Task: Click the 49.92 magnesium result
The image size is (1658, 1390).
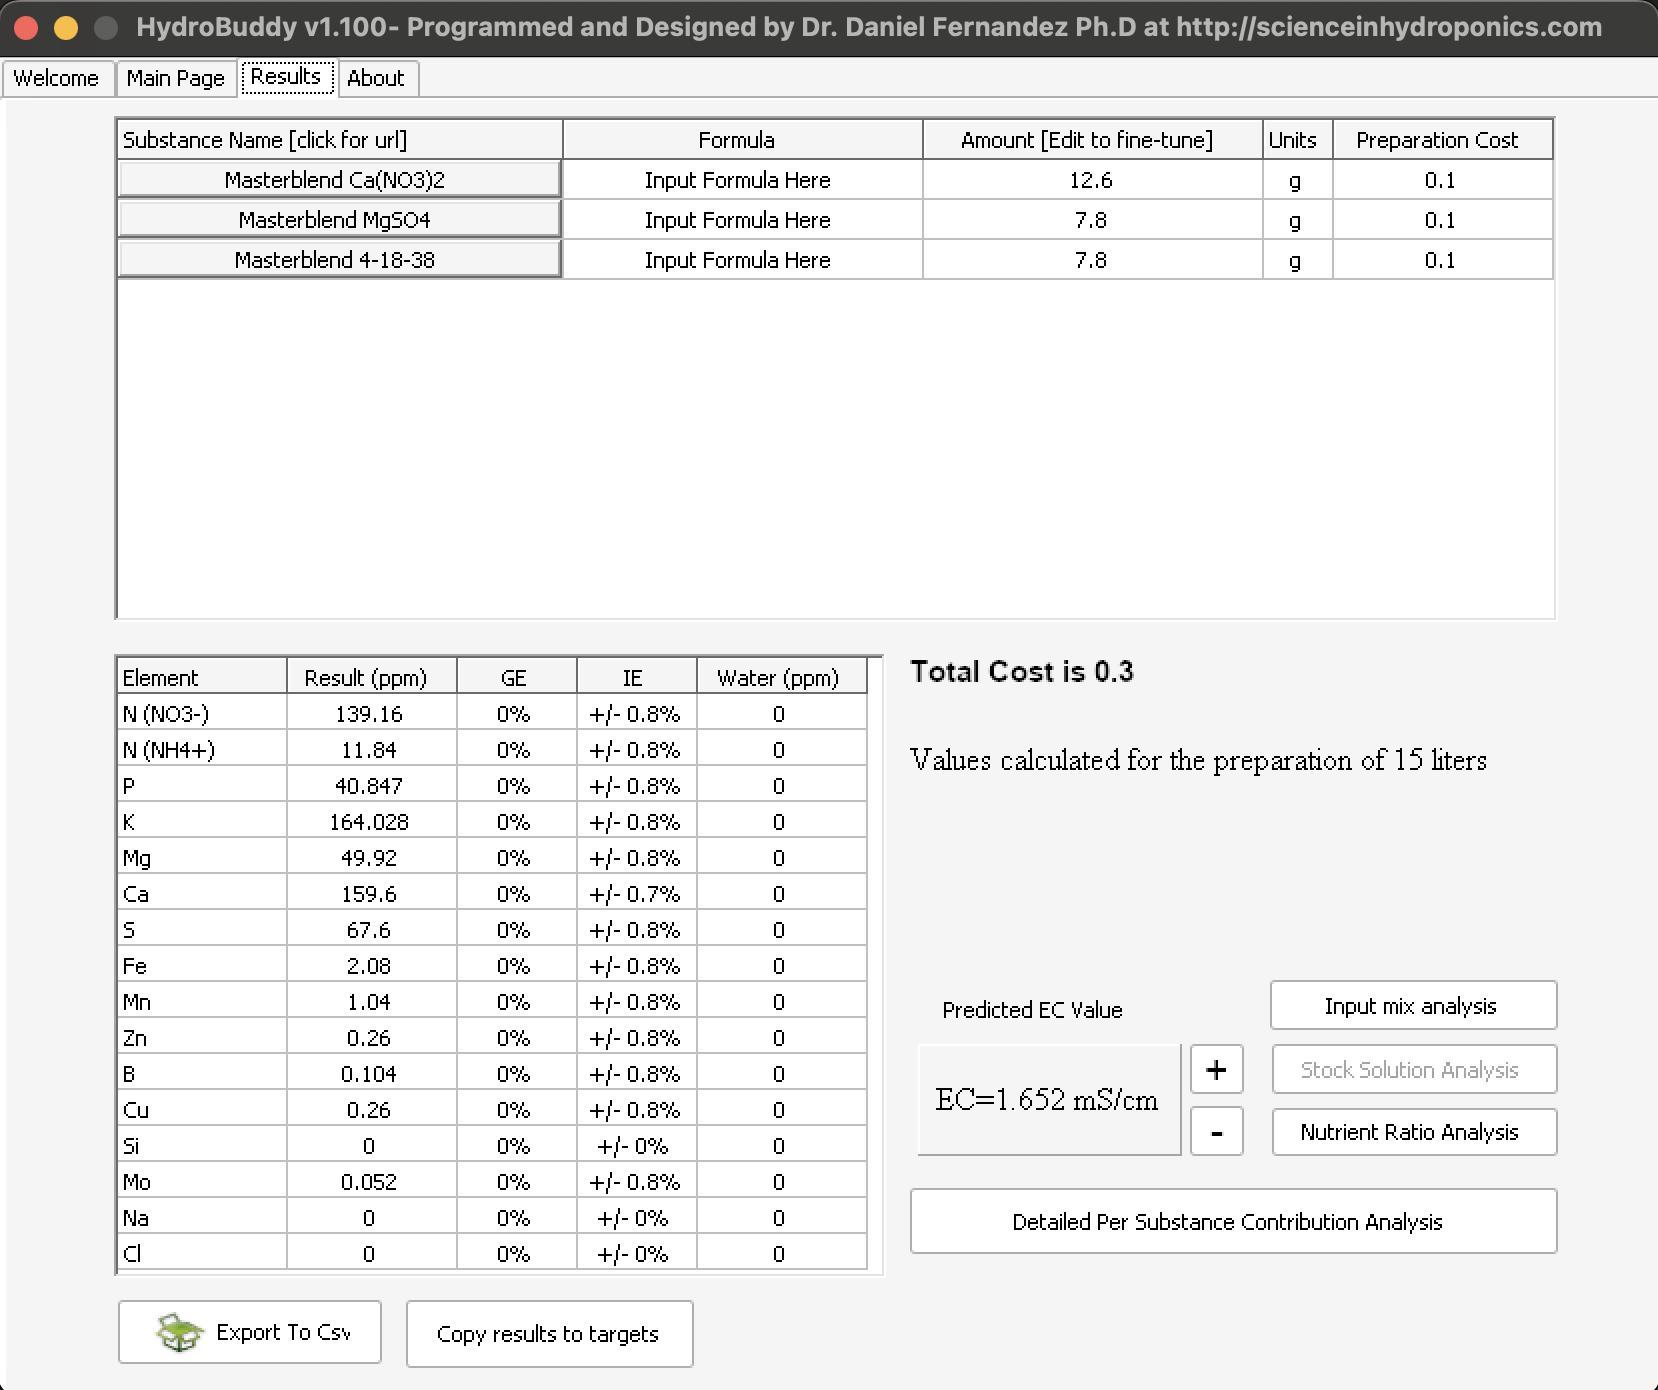Action: click(x=371, y=858)
